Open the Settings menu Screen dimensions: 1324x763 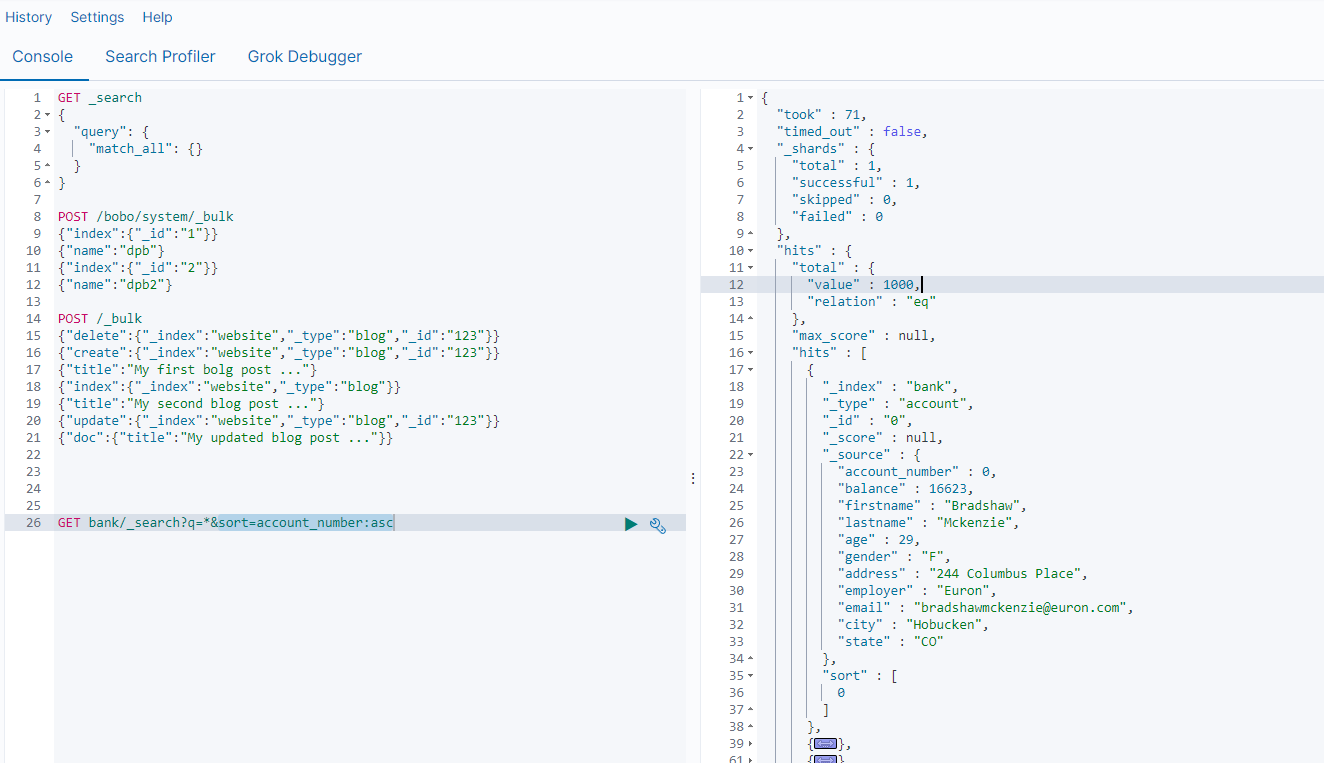click(x=97, y=17)
